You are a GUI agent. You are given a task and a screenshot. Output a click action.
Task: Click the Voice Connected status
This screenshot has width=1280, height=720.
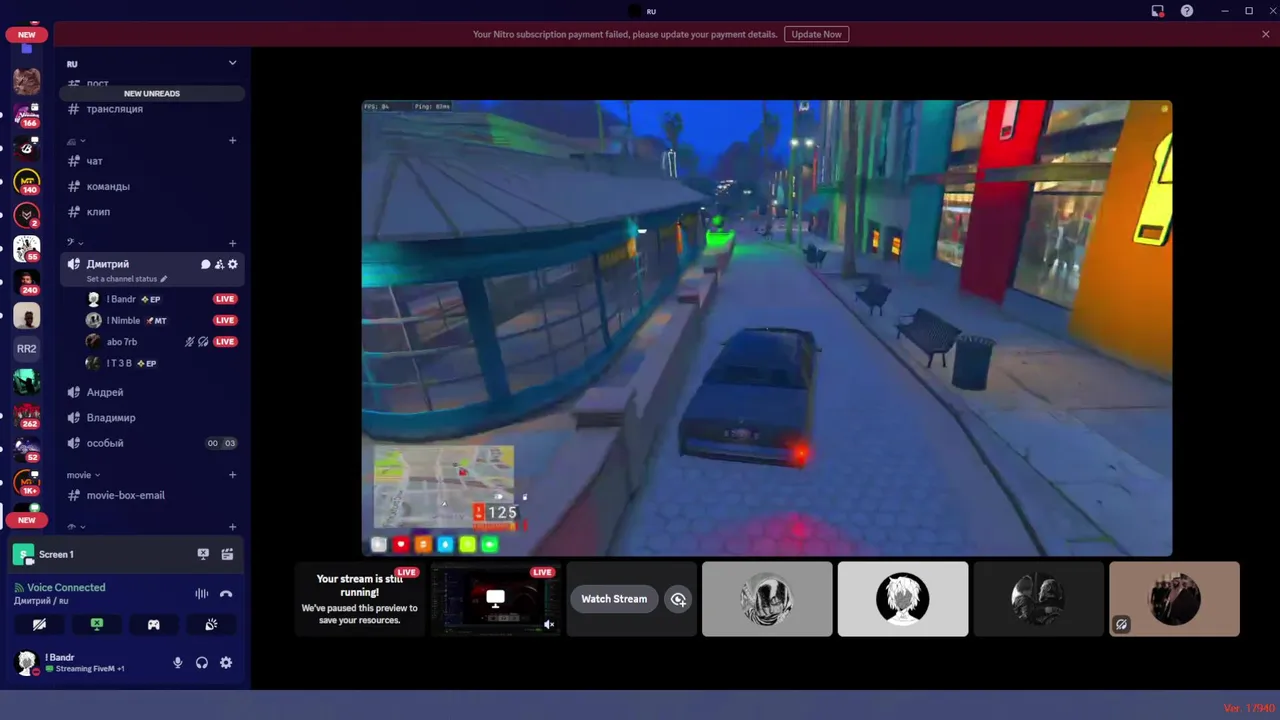click(x=66, y=588)
